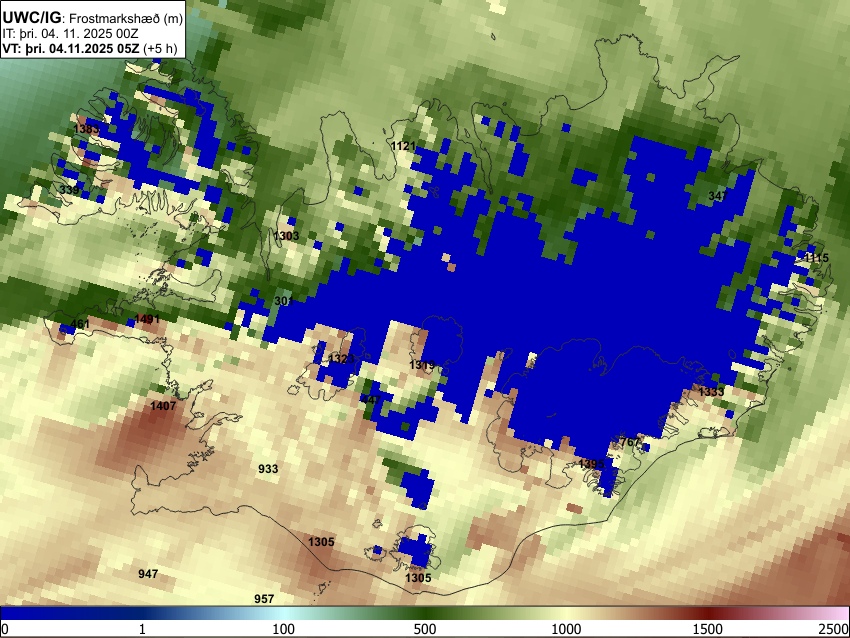Click the 347 value in the northeast

pos(717,196)
